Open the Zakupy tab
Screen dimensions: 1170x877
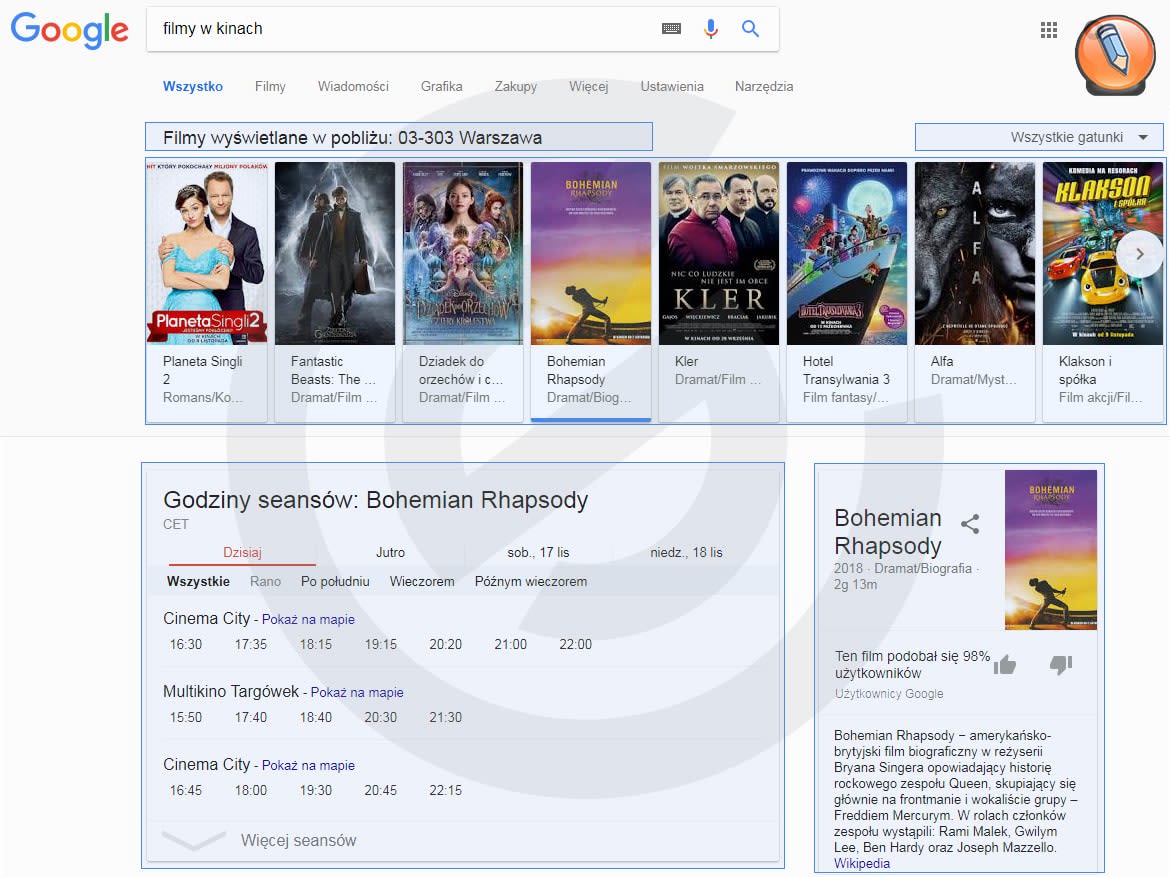point(516,87)
